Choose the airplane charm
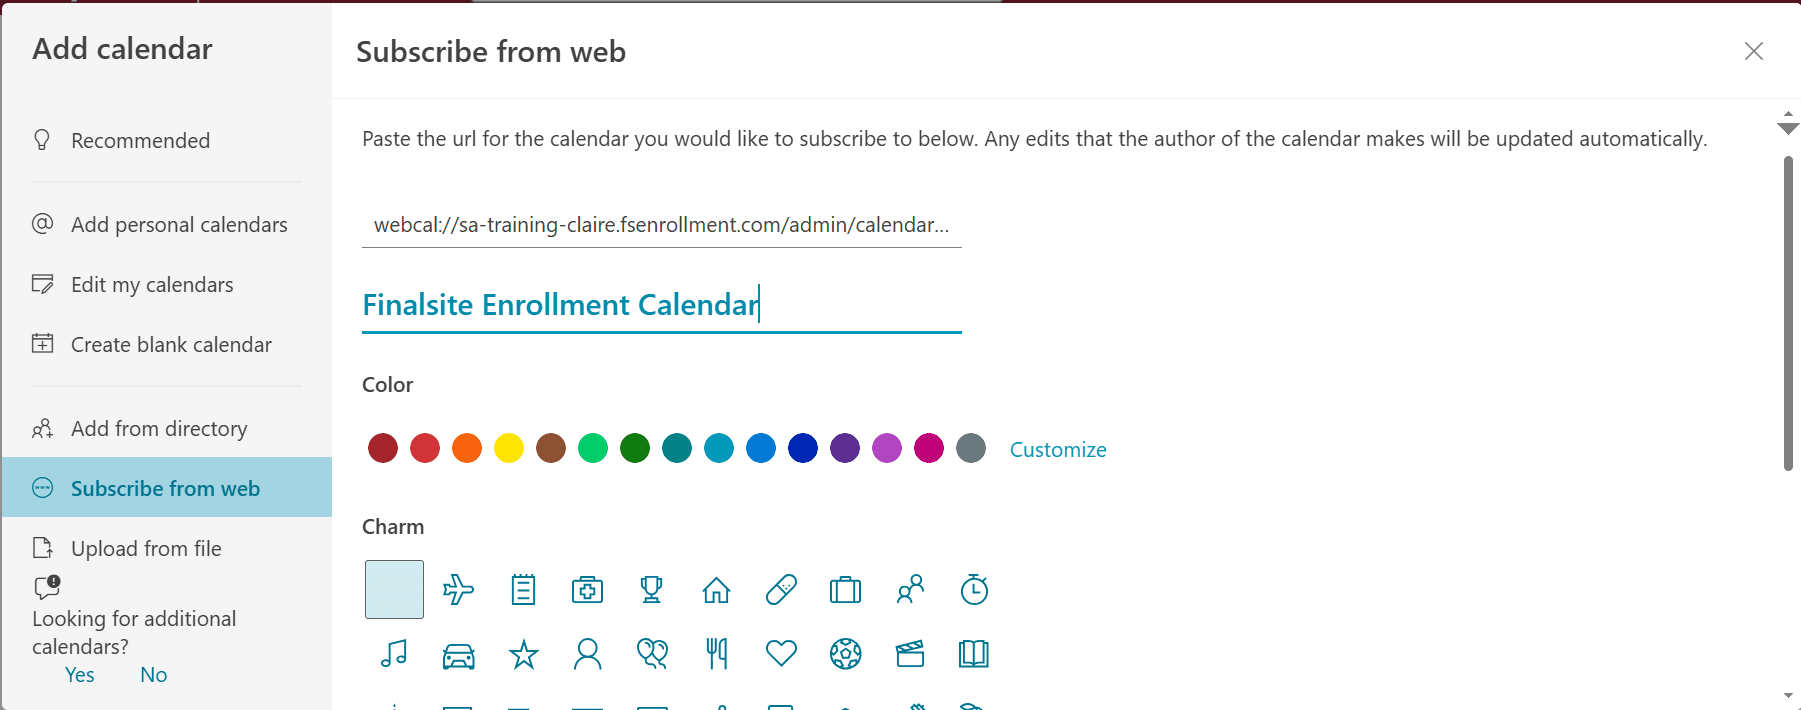Screen dimensions: 1801x710 coord(458,590)
